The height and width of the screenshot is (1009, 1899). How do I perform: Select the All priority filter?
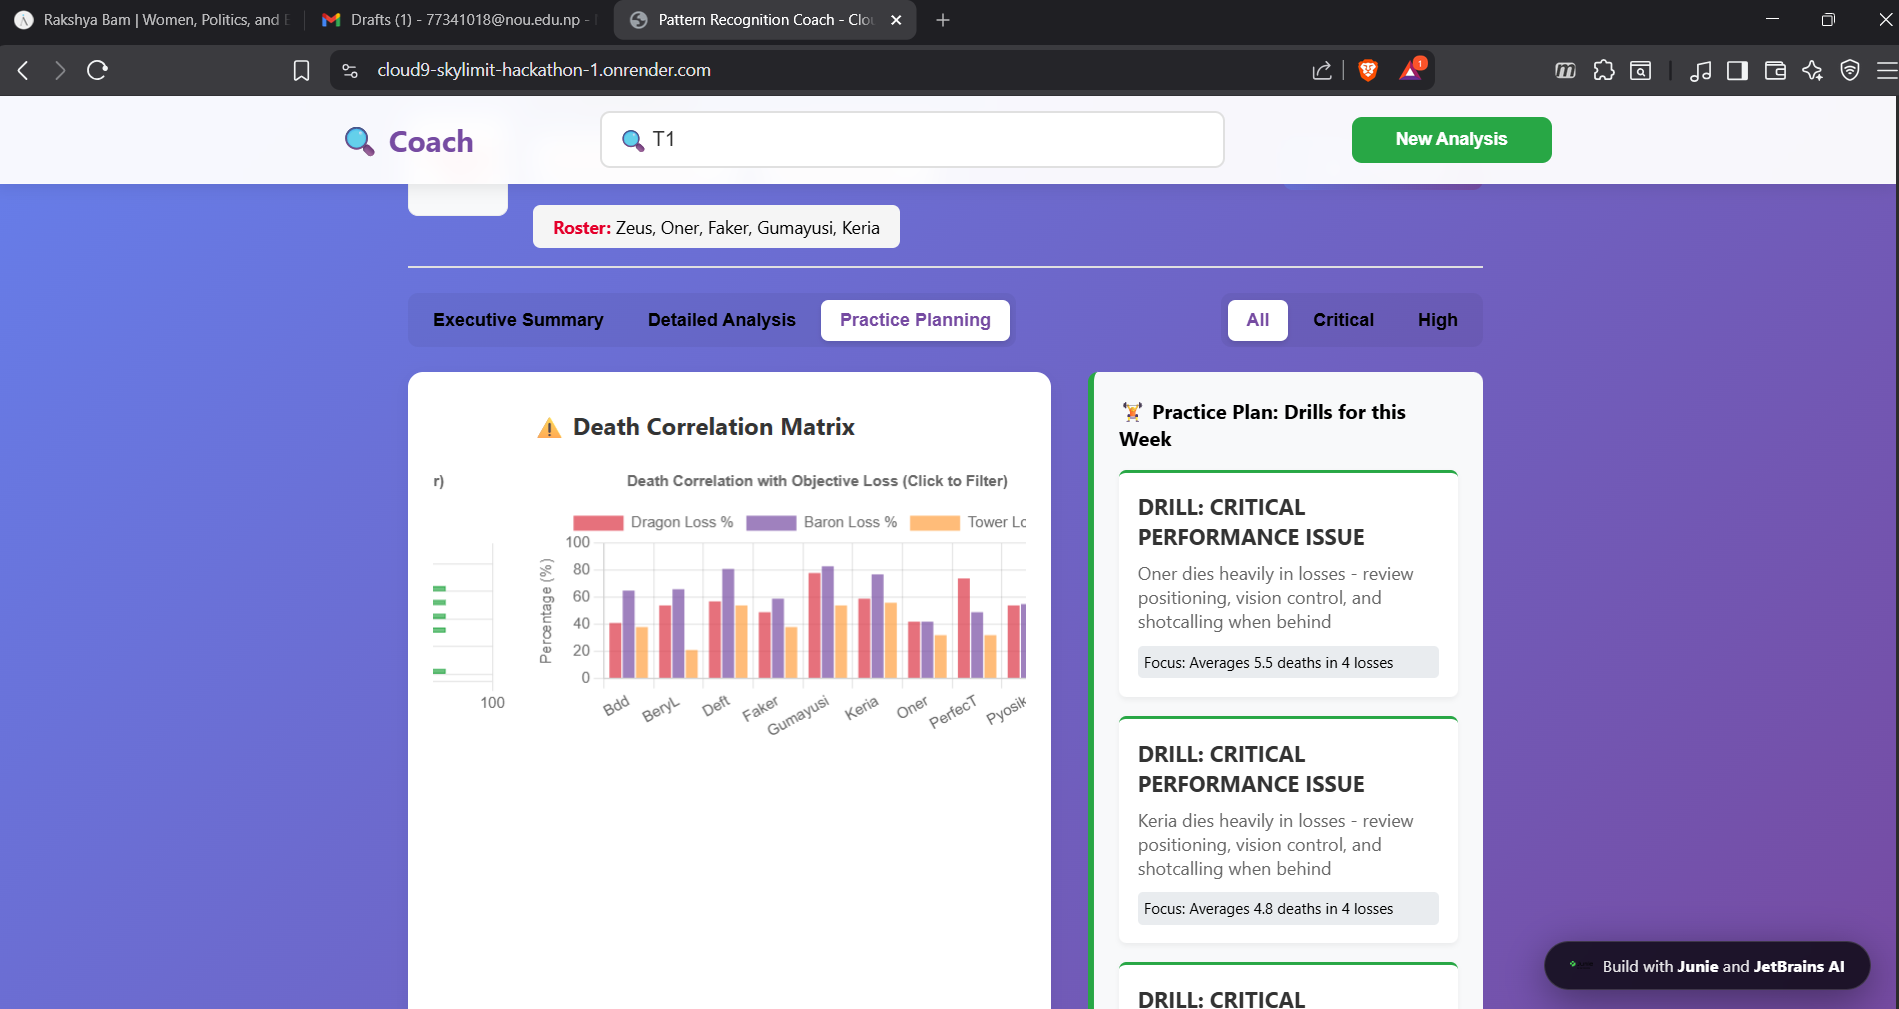[1258, 320]
